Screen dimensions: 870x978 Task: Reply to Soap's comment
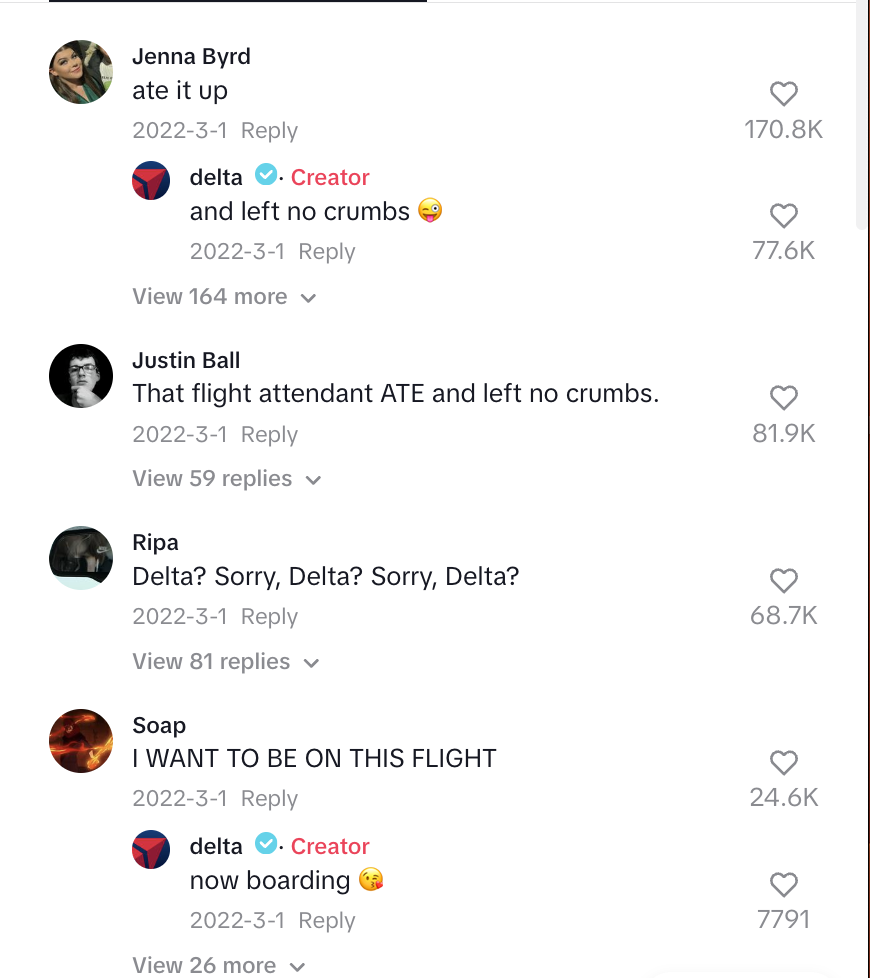coord(268,798)
